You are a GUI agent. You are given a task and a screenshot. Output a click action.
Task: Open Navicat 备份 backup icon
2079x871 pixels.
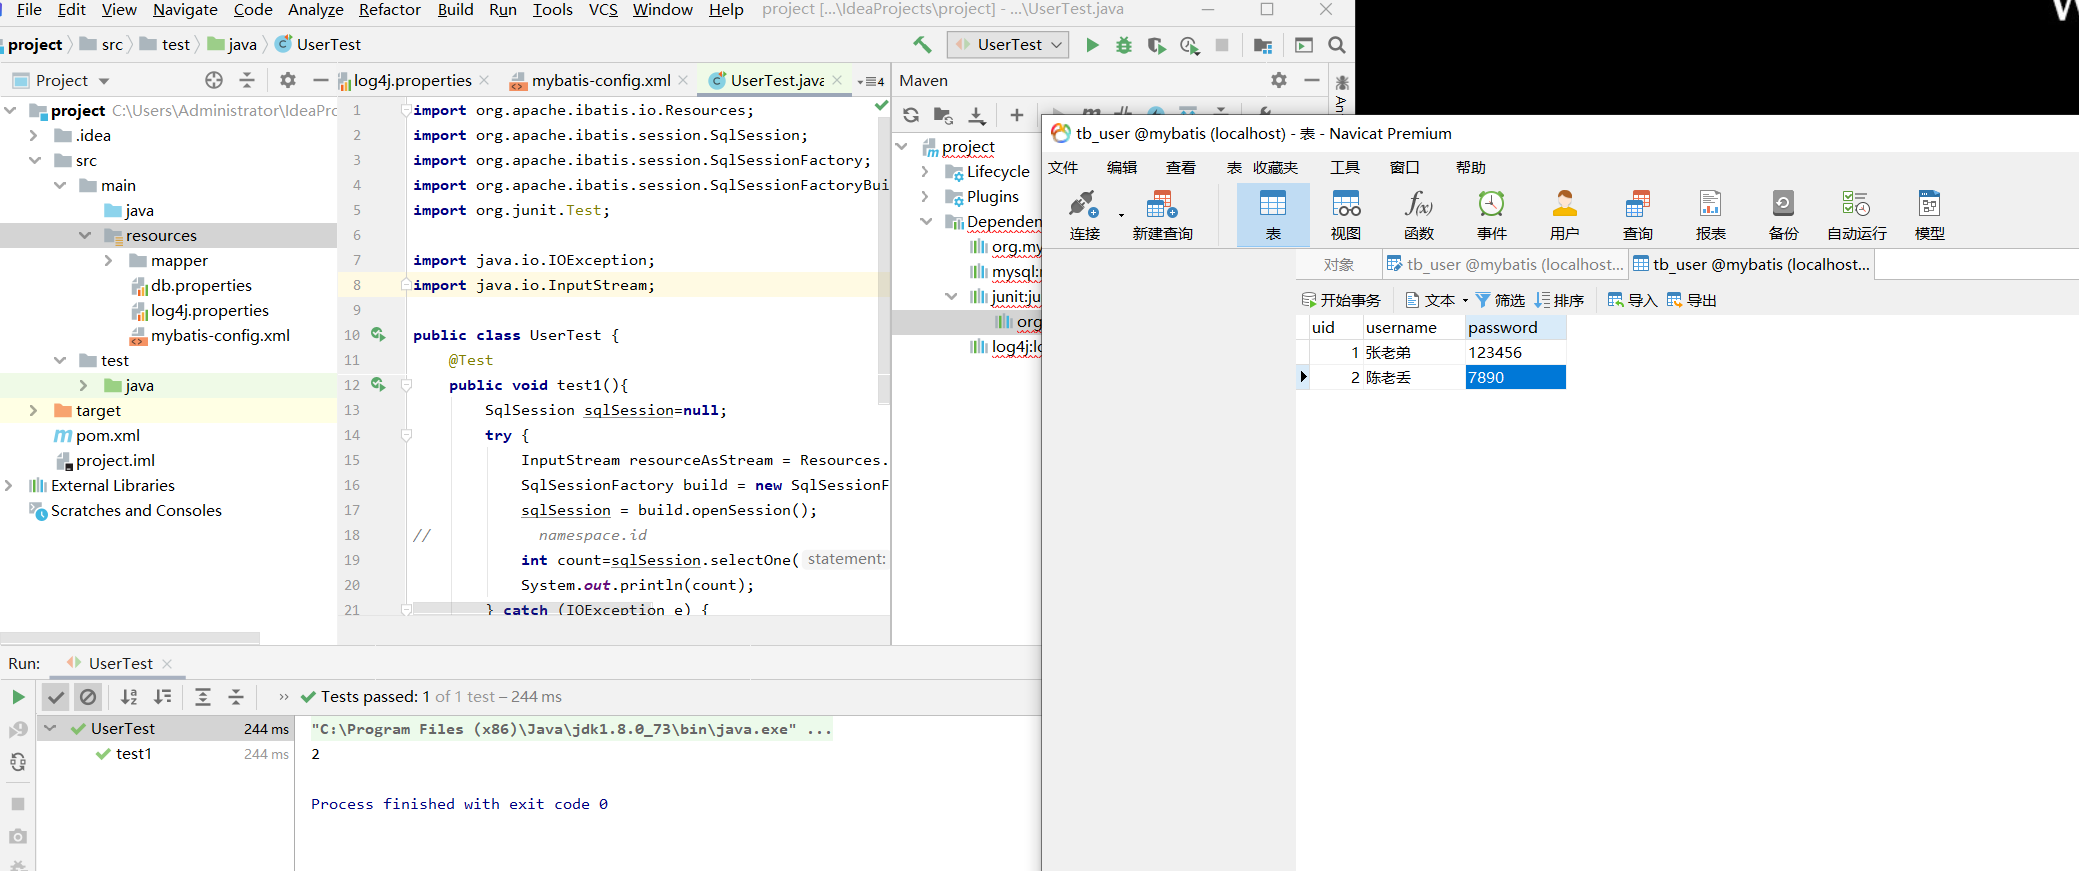tap(1784, 215)
